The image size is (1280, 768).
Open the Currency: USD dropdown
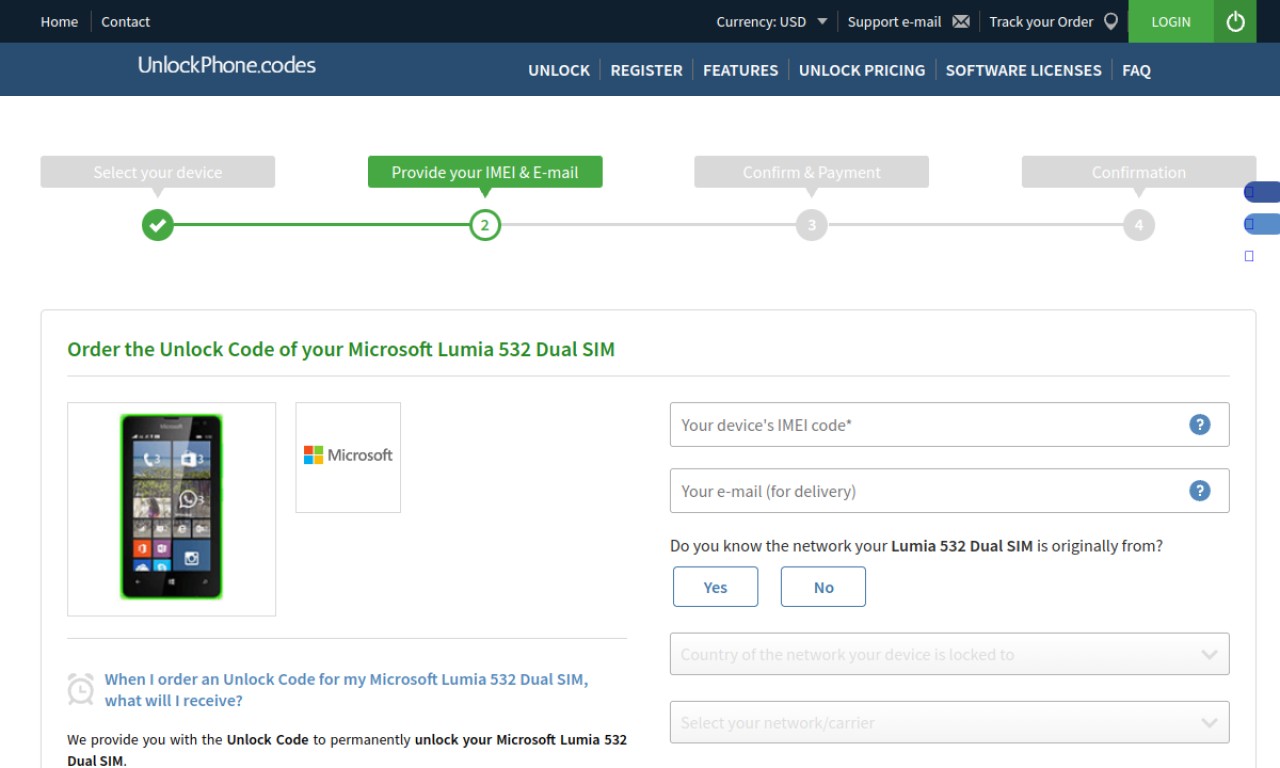(x=771, y=22)
